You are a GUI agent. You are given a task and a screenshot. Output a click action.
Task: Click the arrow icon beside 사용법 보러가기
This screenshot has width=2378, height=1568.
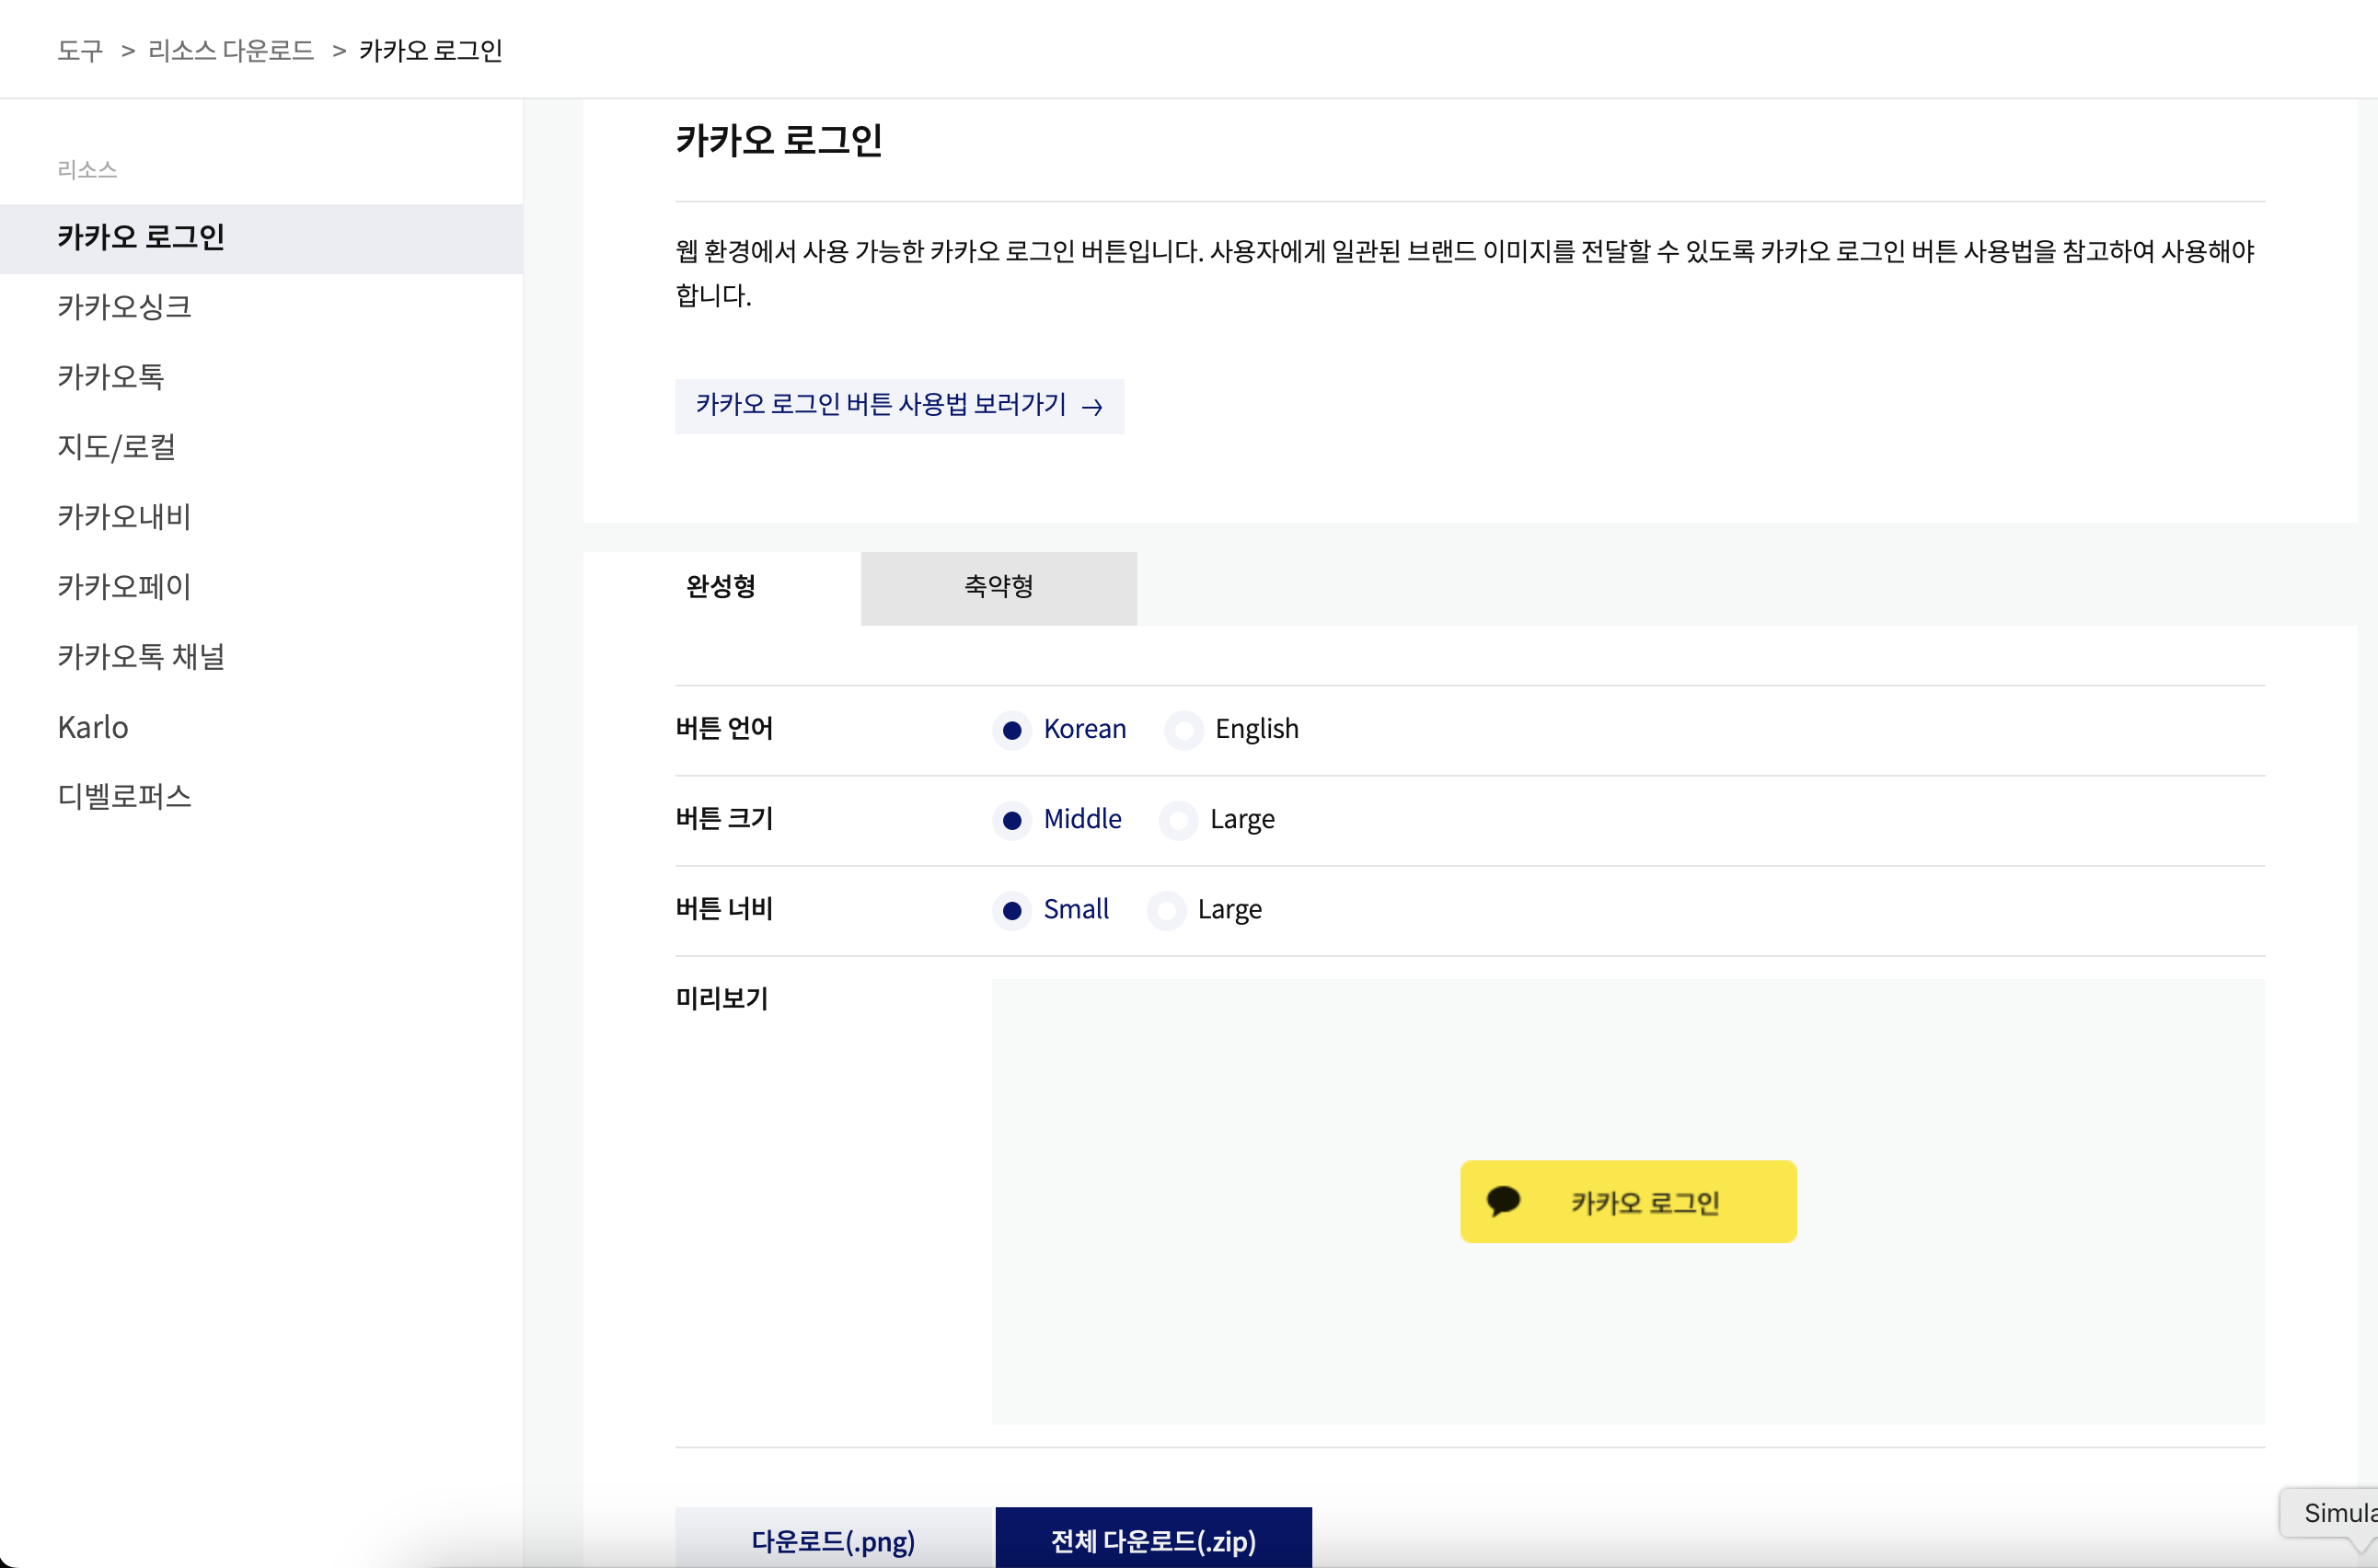[x=1092, y=407]
